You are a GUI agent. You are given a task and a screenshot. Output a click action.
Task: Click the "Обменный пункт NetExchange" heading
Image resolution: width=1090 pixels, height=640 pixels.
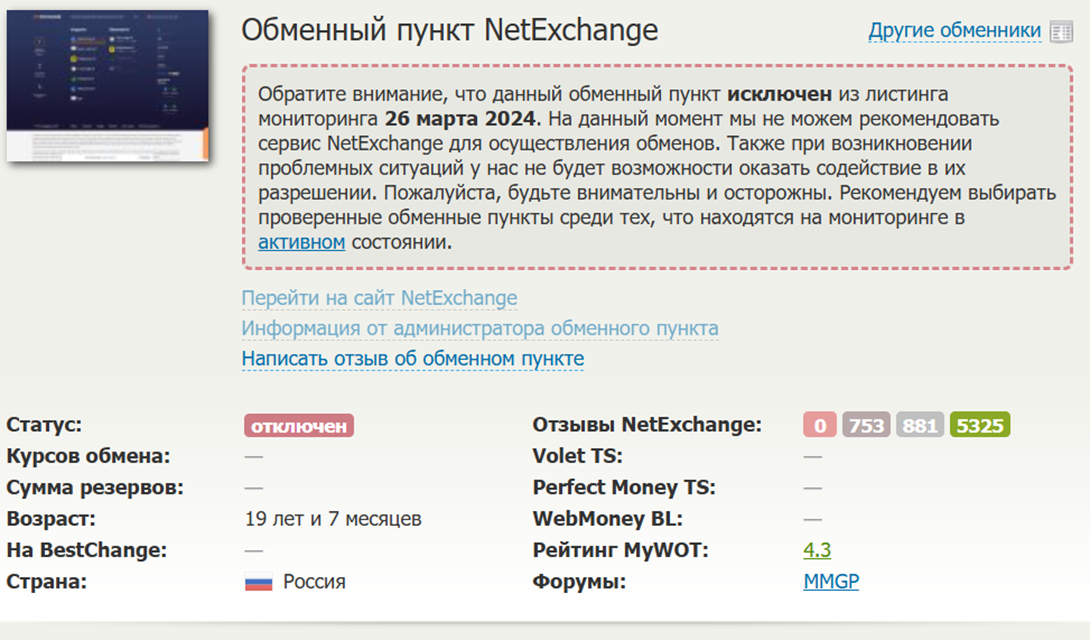pos(450,30)
